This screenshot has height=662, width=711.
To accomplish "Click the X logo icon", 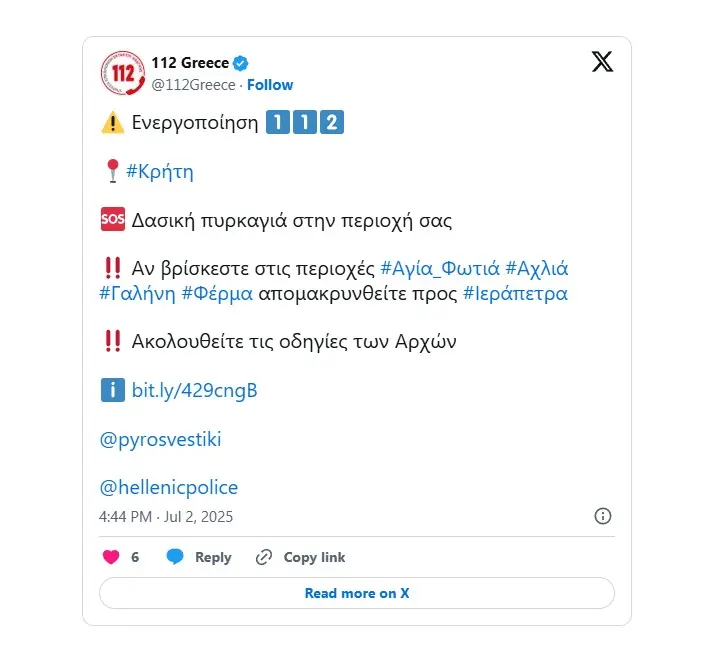I will point(602,62).
